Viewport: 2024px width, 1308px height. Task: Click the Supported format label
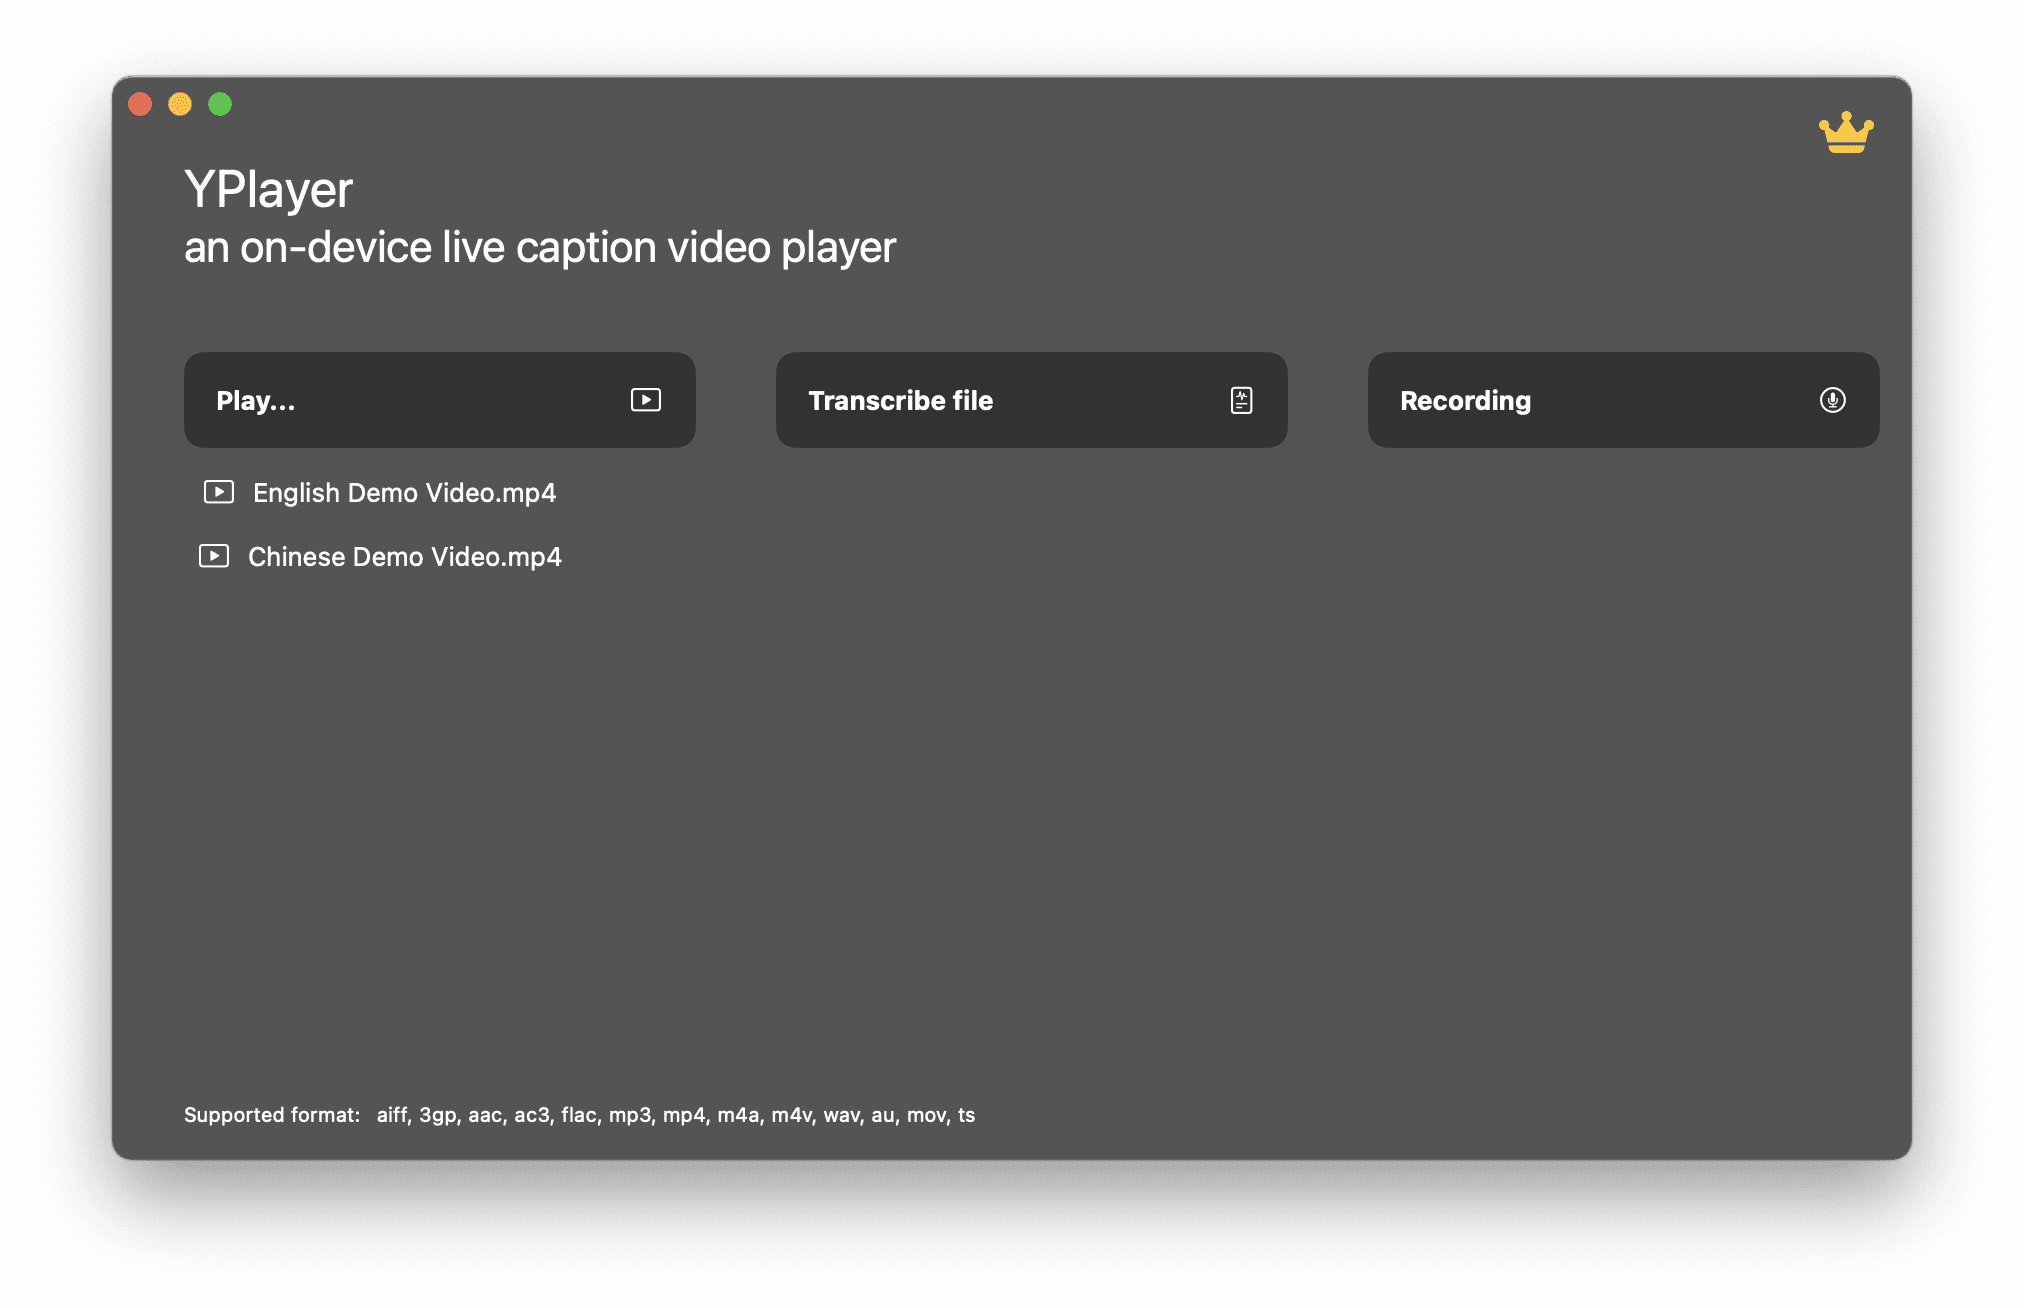(271, 1115)
